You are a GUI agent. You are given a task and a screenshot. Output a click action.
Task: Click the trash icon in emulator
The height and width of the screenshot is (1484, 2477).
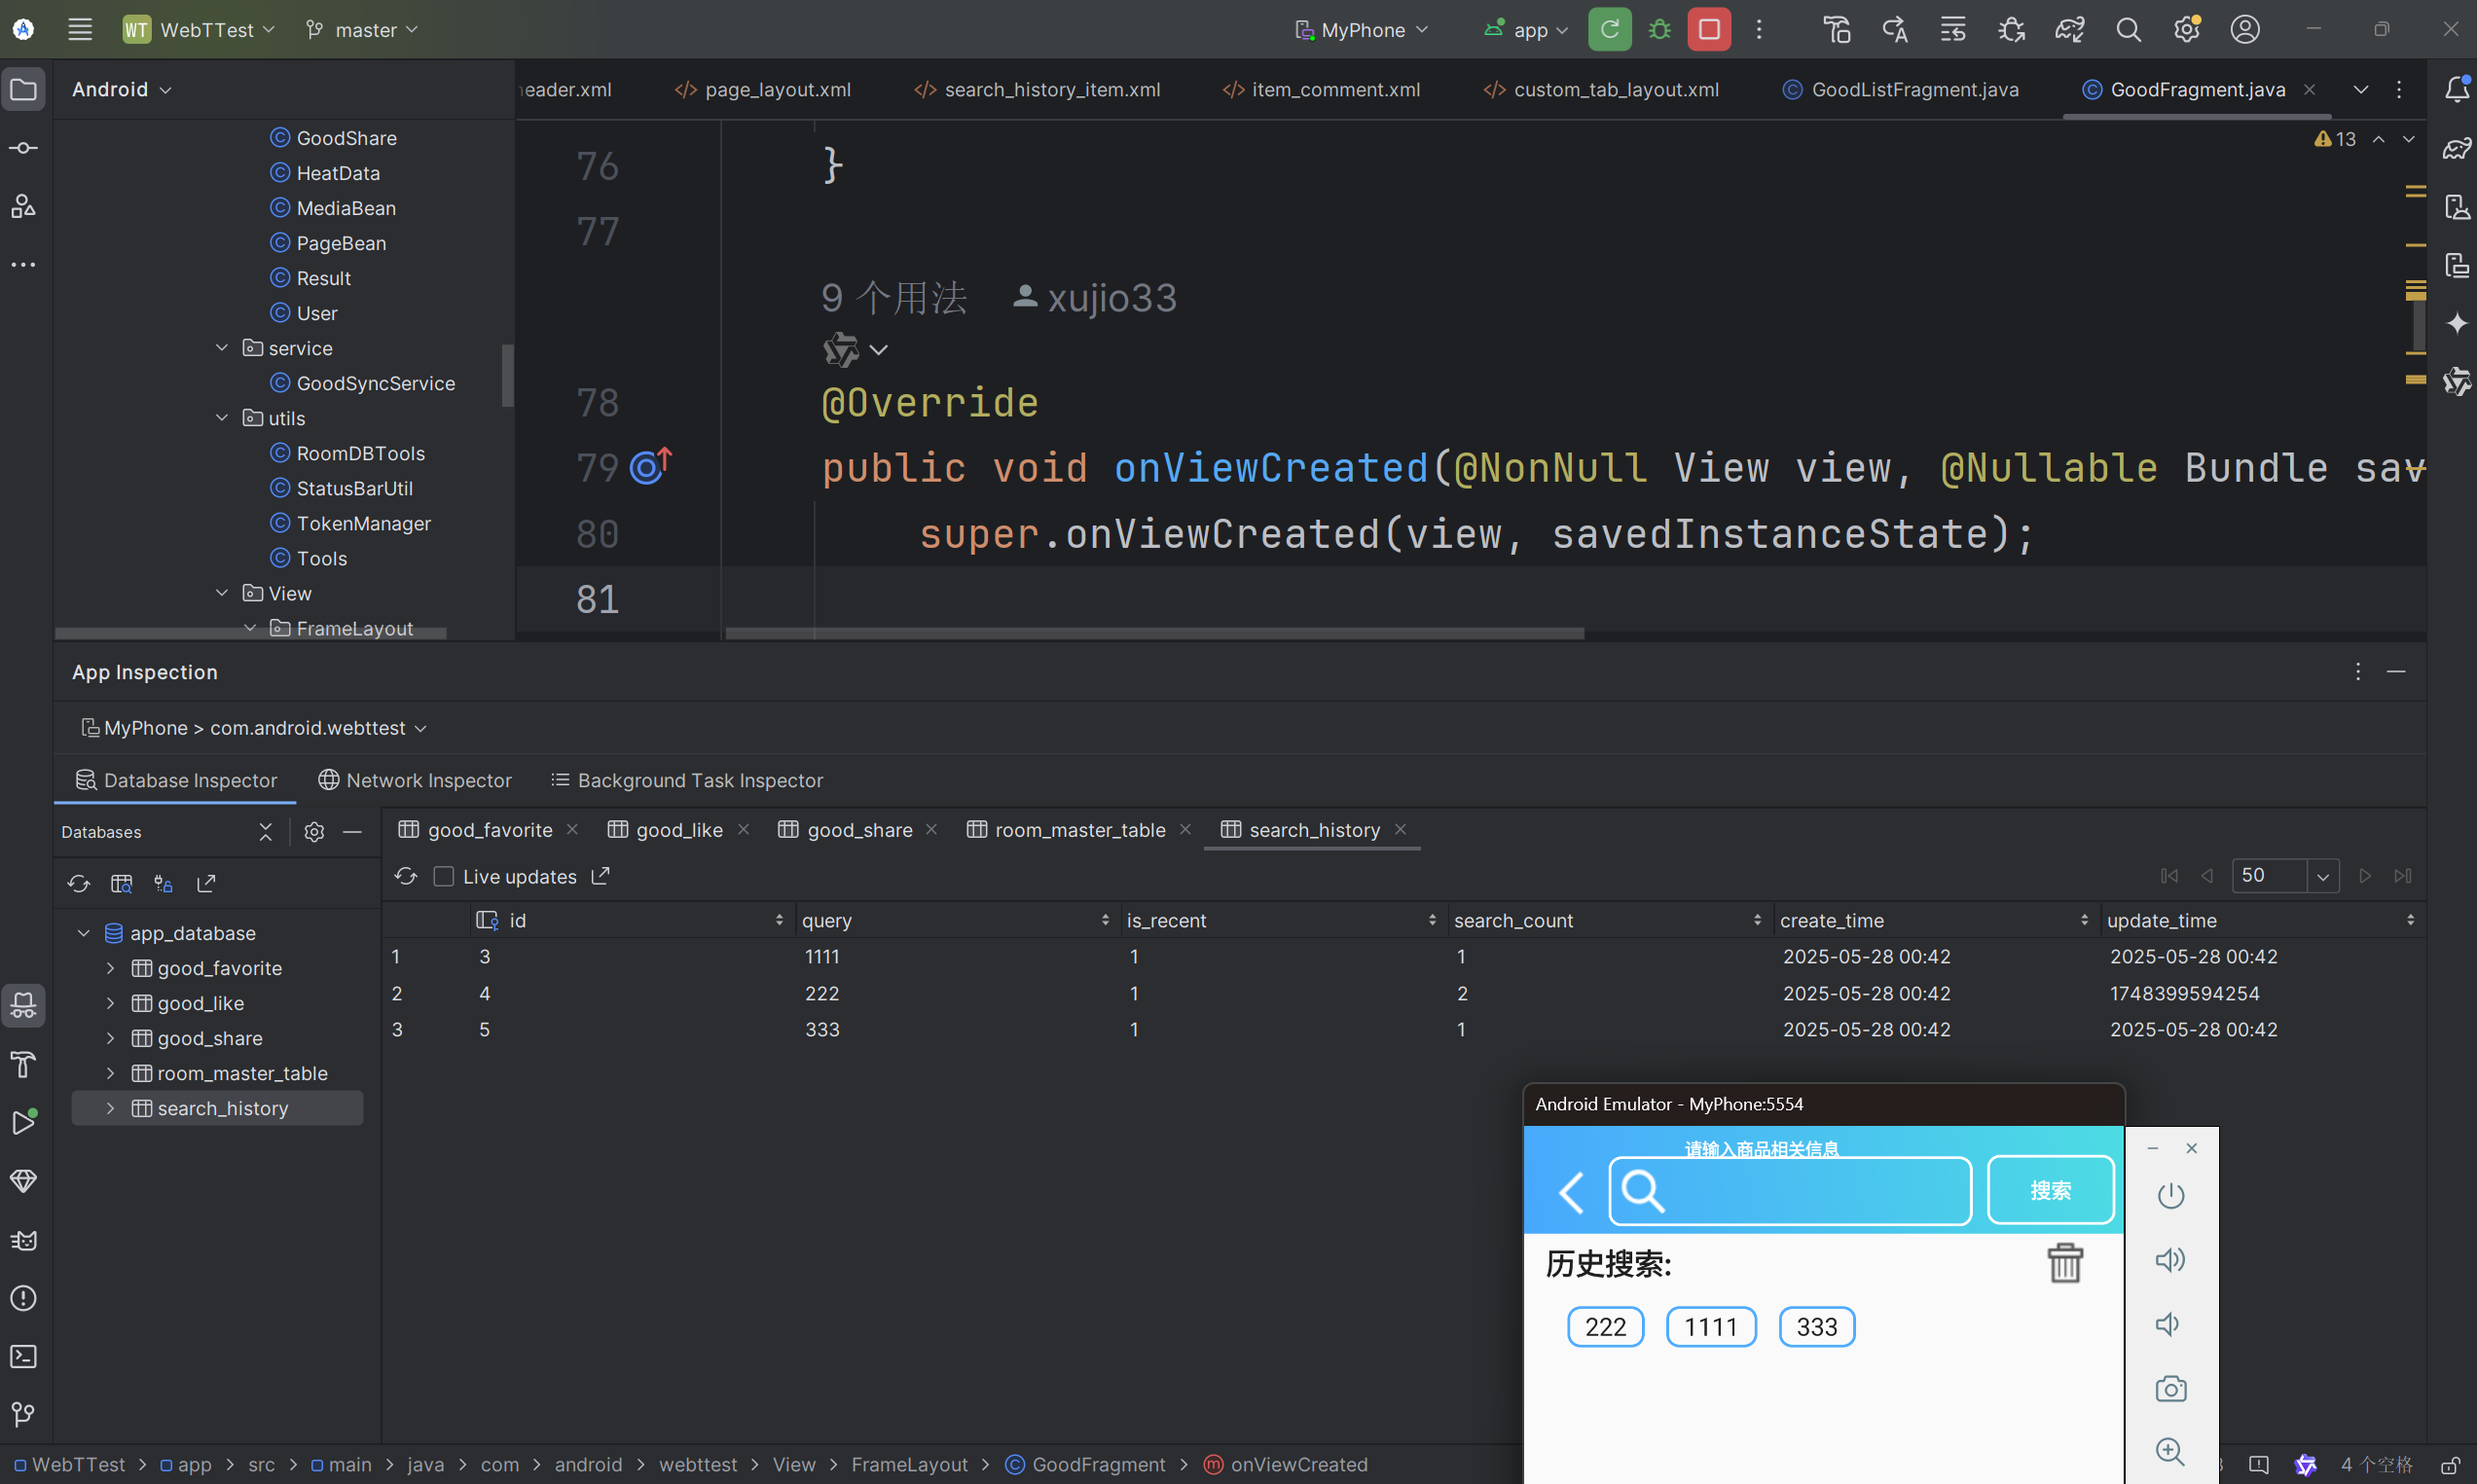coord(2064,1262)
